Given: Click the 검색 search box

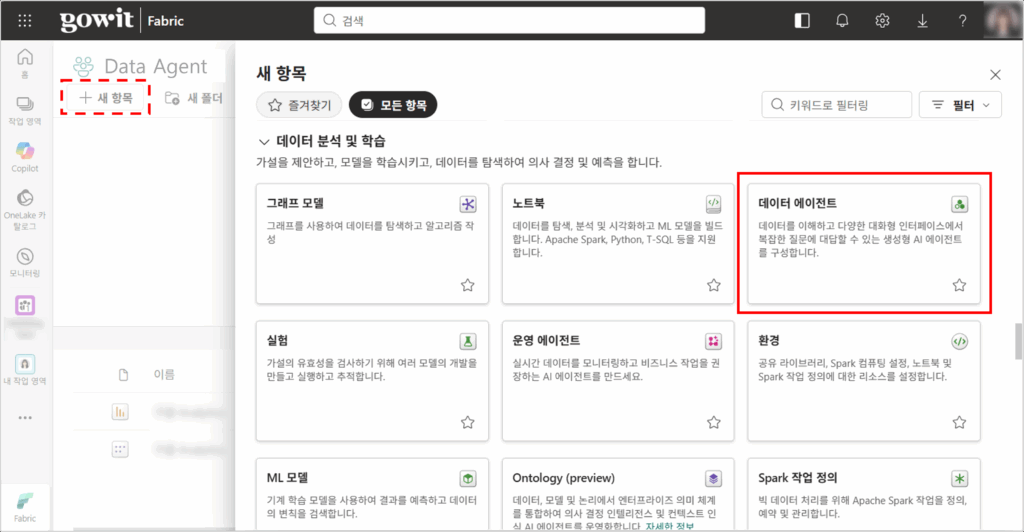Looking at the screenshot, I should point(509,20).
